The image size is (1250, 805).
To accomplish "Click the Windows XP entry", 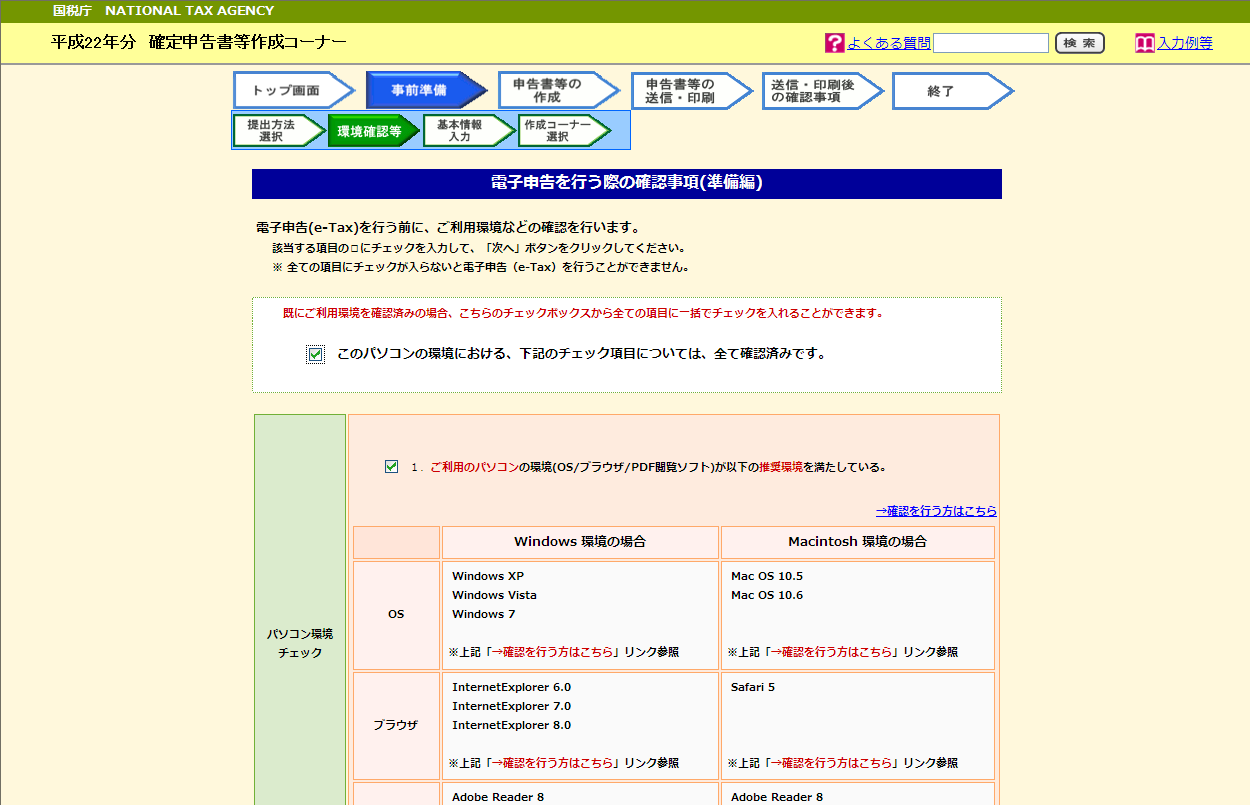I will tap(488, 576).
